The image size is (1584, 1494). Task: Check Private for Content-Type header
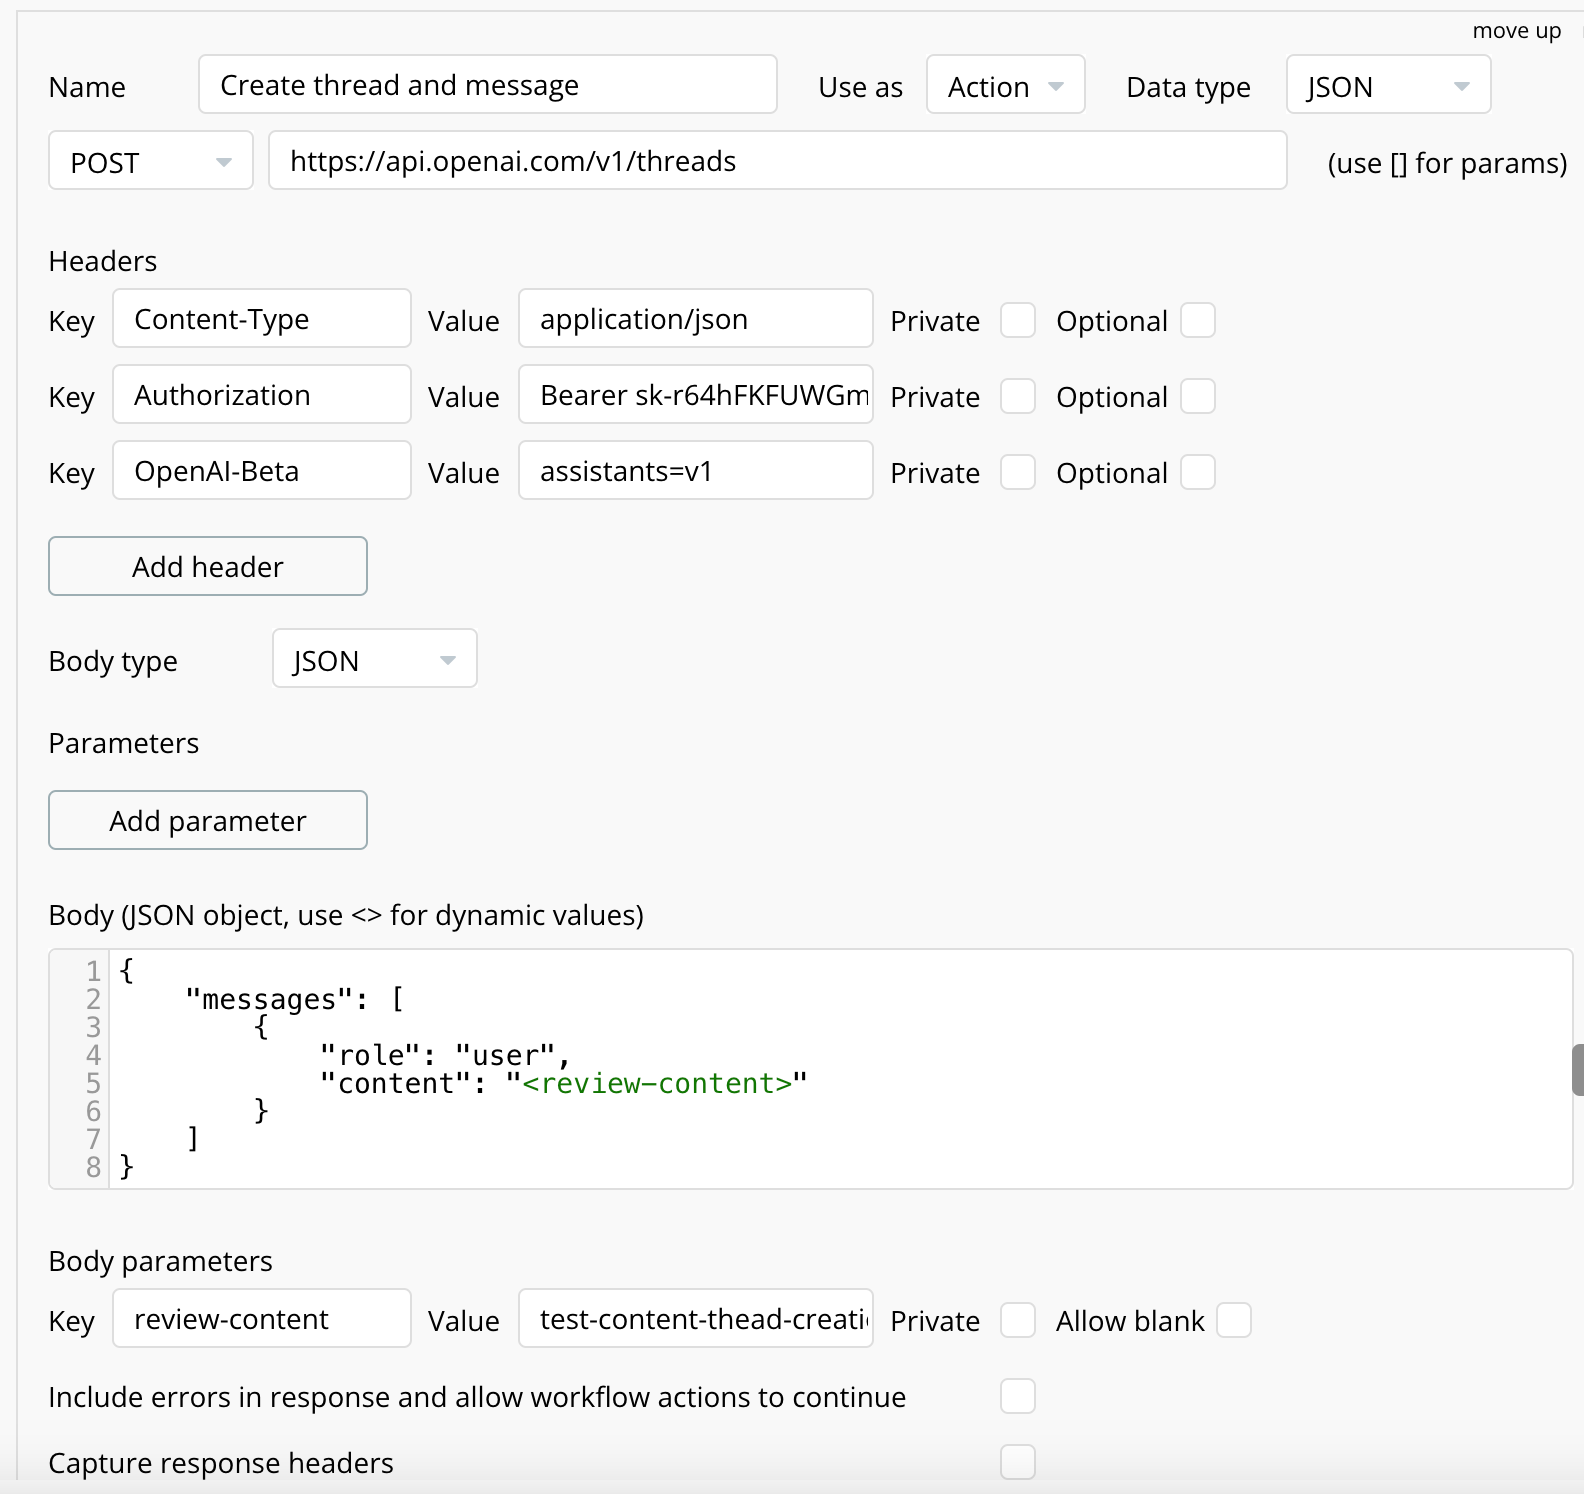coord(1018,321)
